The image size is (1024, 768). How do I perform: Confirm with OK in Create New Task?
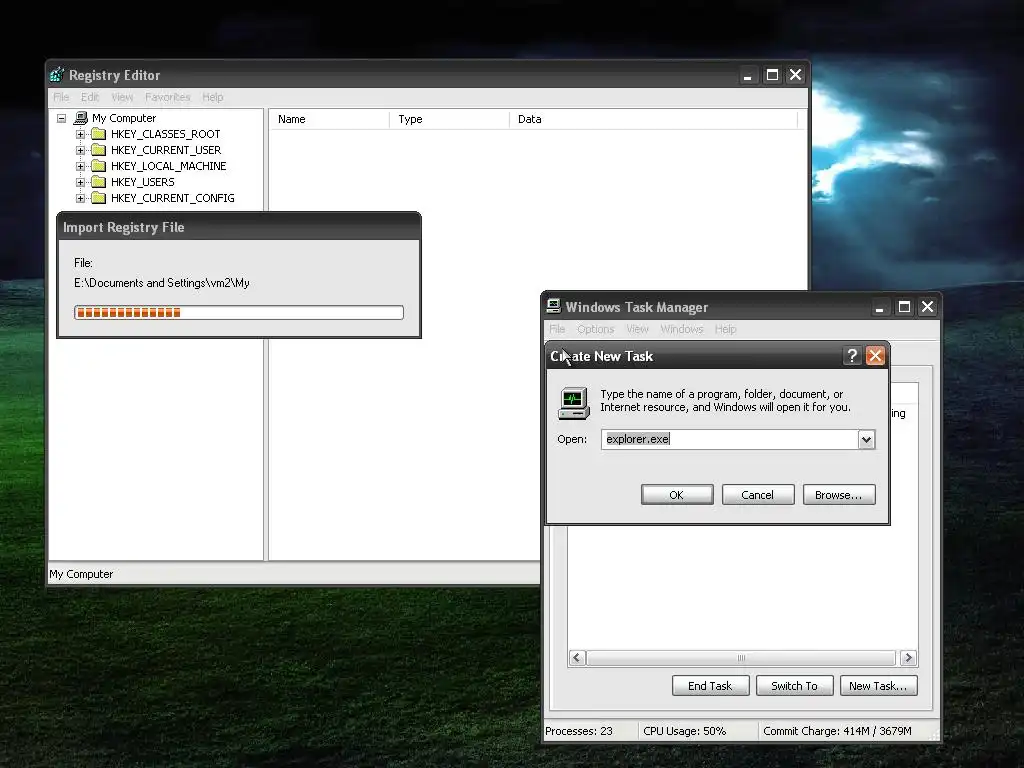click(x=677, y=495)
